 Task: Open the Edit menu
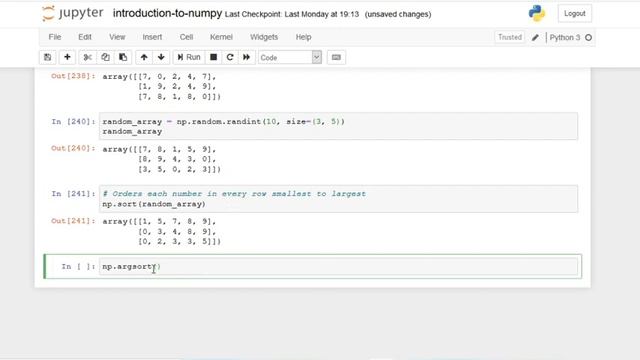(x=85, y=37)
